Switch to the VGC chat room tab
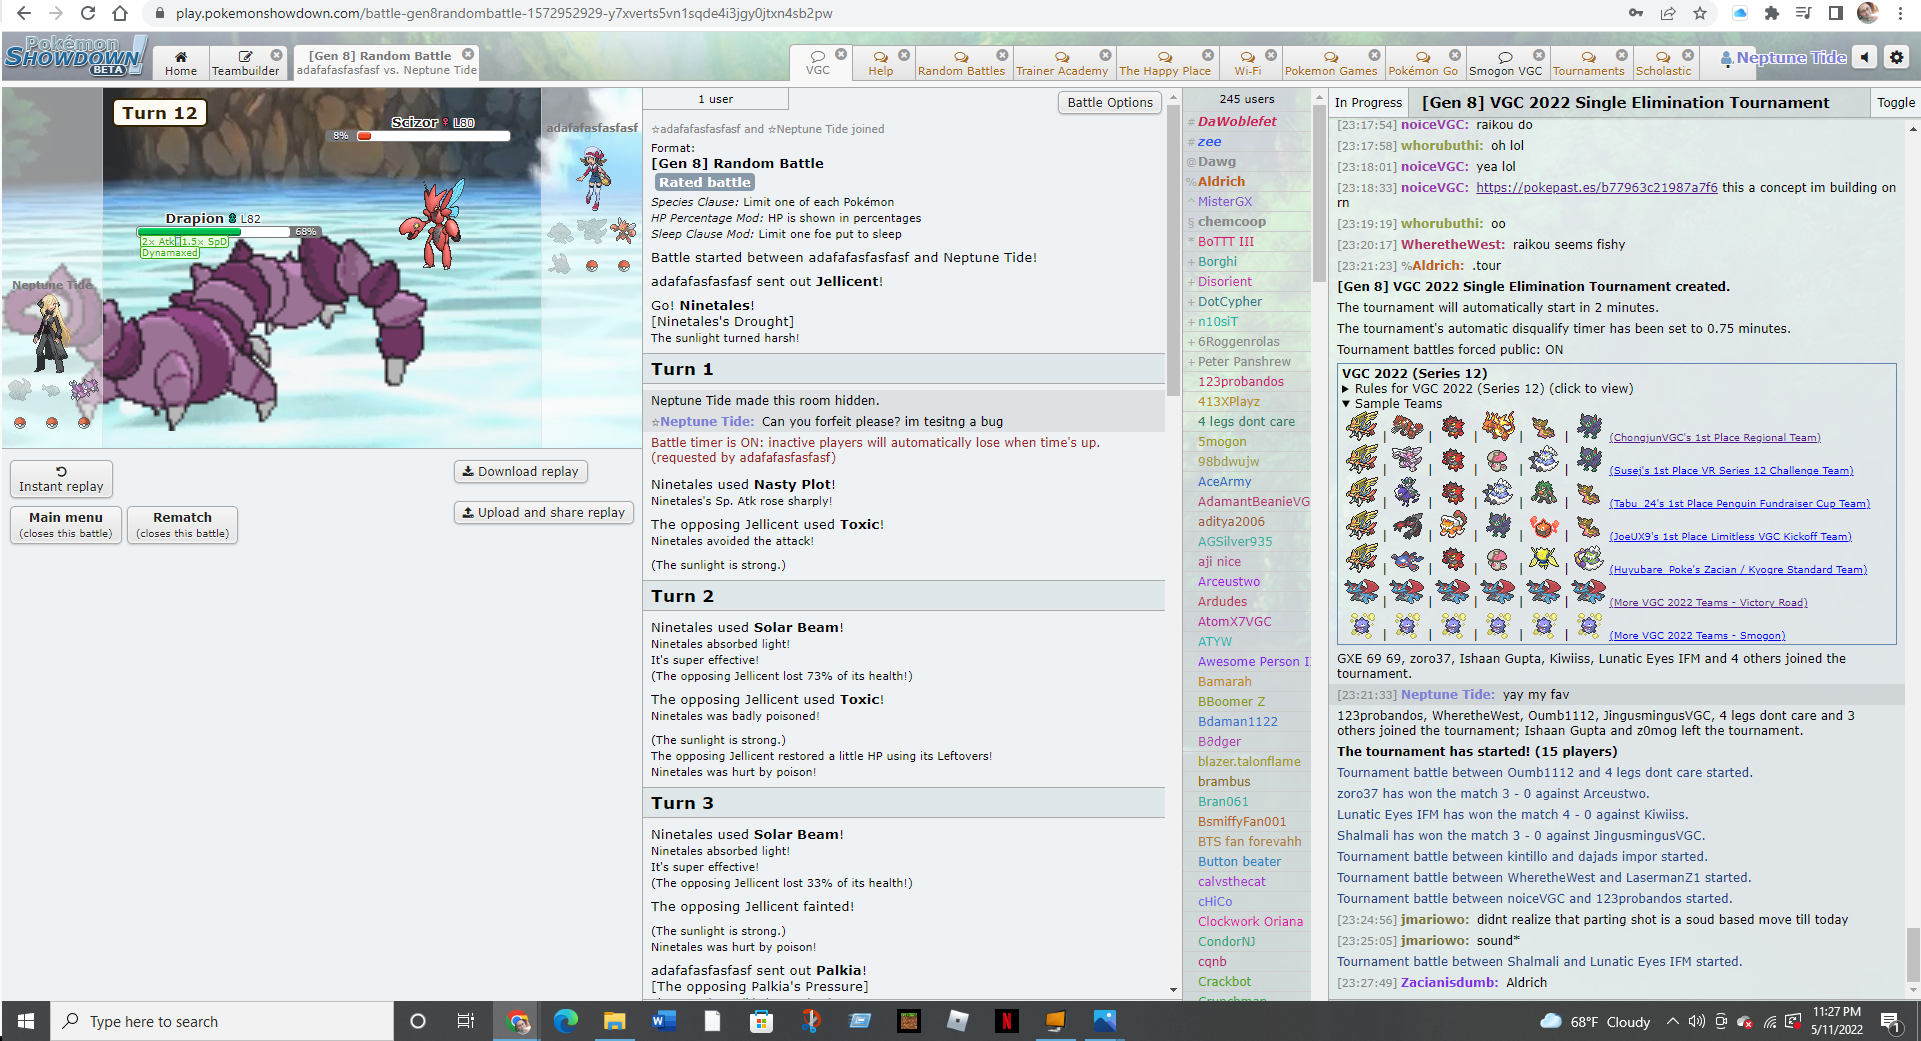This screenshot has height=1041, width=1921. [x=818, y=62]
